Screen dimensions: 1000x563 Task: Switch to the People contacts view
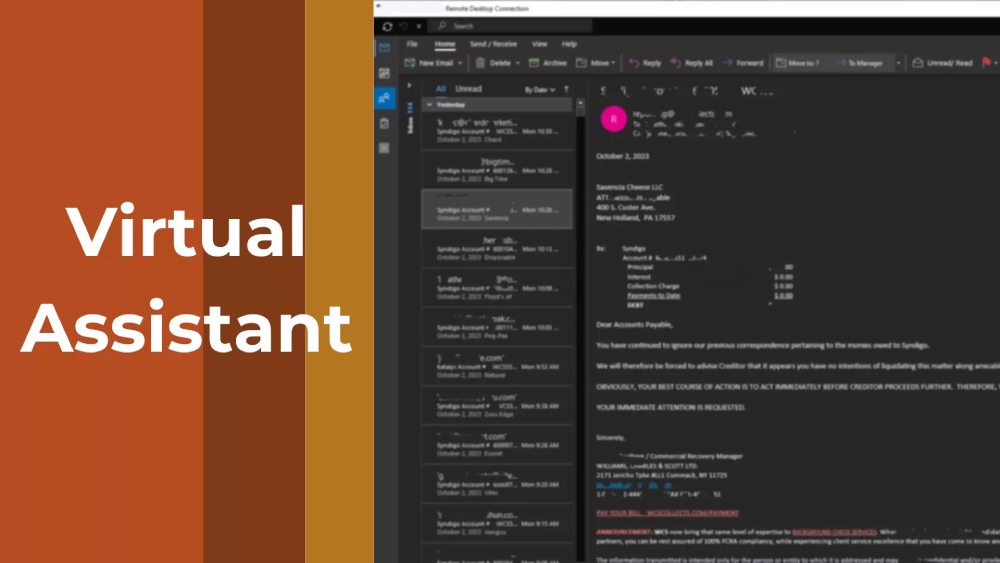pos(384,98)
